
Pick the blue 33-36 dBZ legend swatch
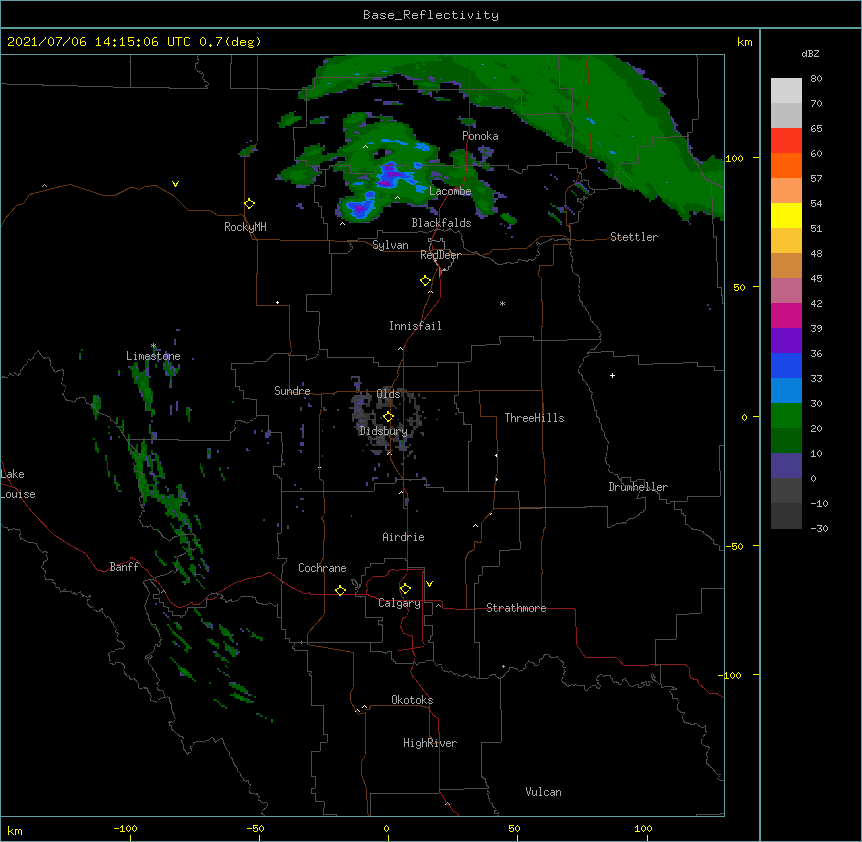[x=786, y=365]
